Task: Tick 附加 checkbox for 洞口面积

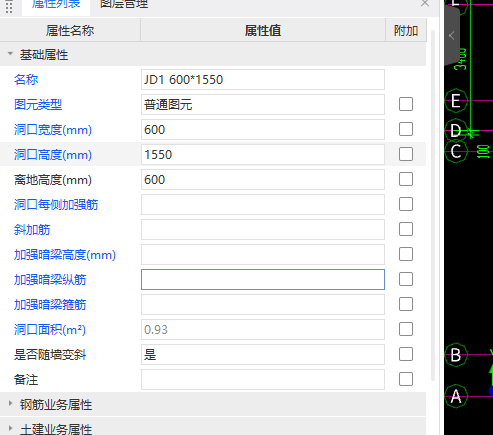Action: coord(406,329)
